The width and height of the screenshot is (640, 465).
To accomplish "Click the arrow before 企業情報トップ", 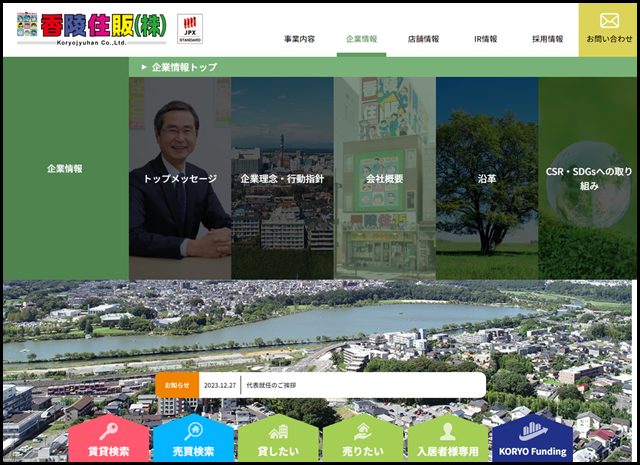I will (x=144, y=67).
